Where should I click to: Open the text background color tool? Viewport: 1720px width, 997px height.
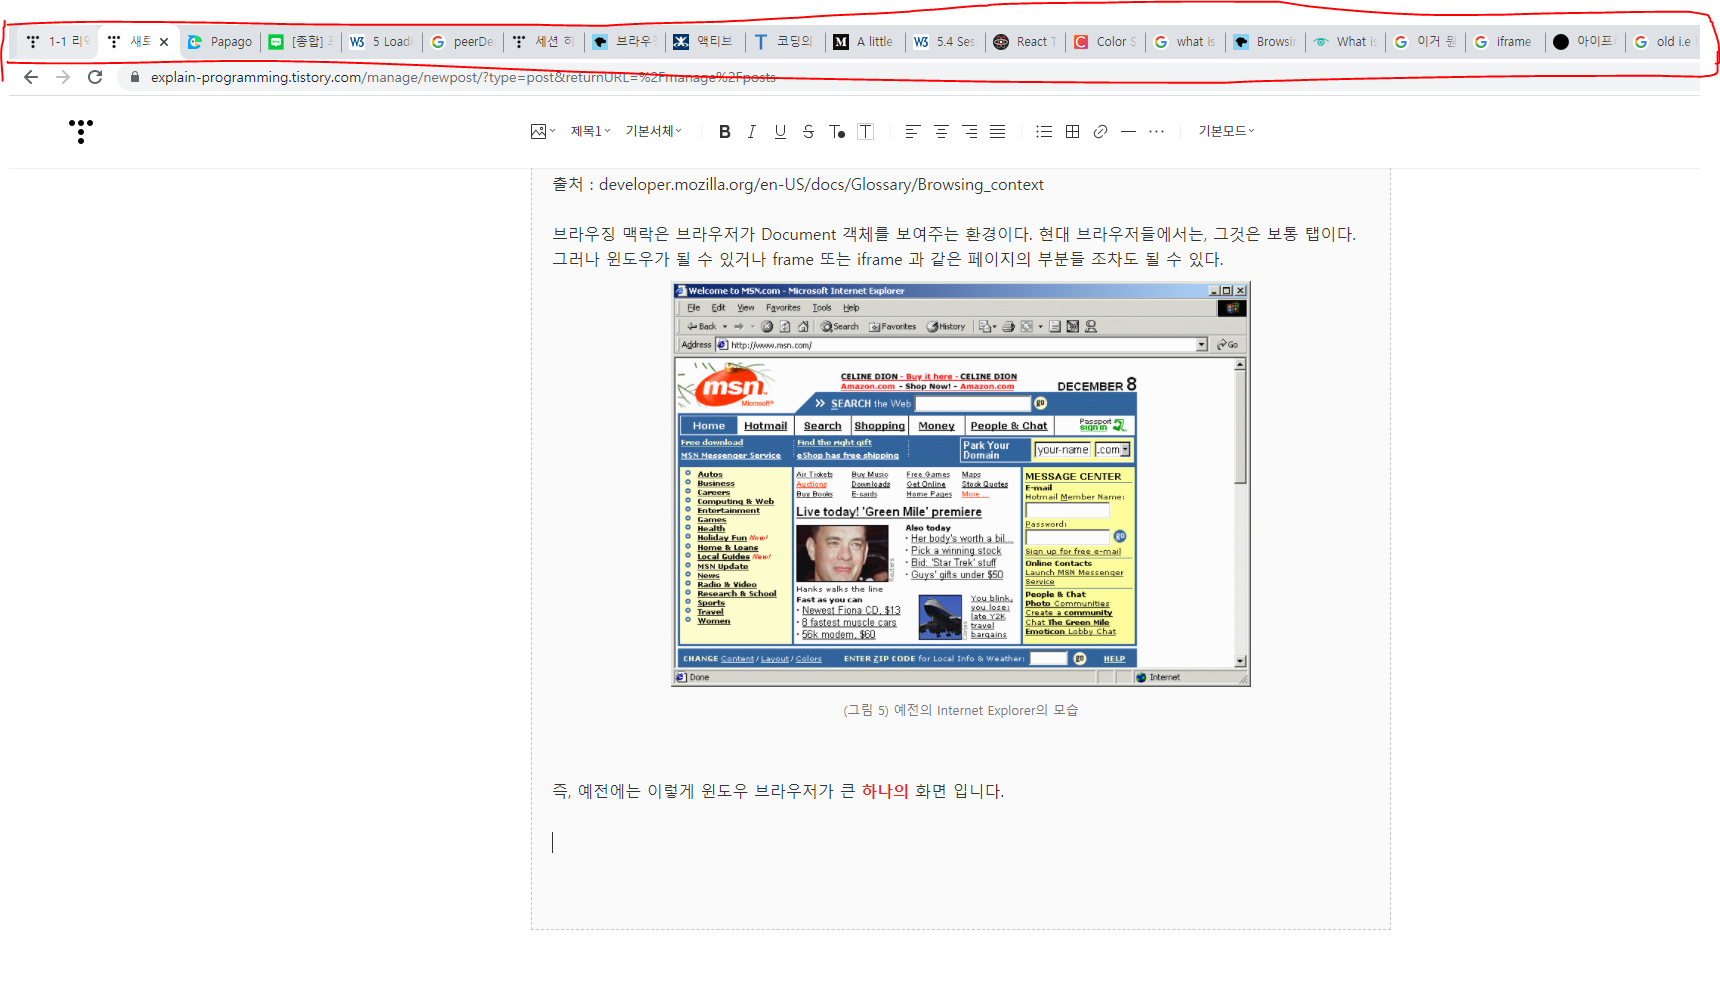[x=866, y=131]
